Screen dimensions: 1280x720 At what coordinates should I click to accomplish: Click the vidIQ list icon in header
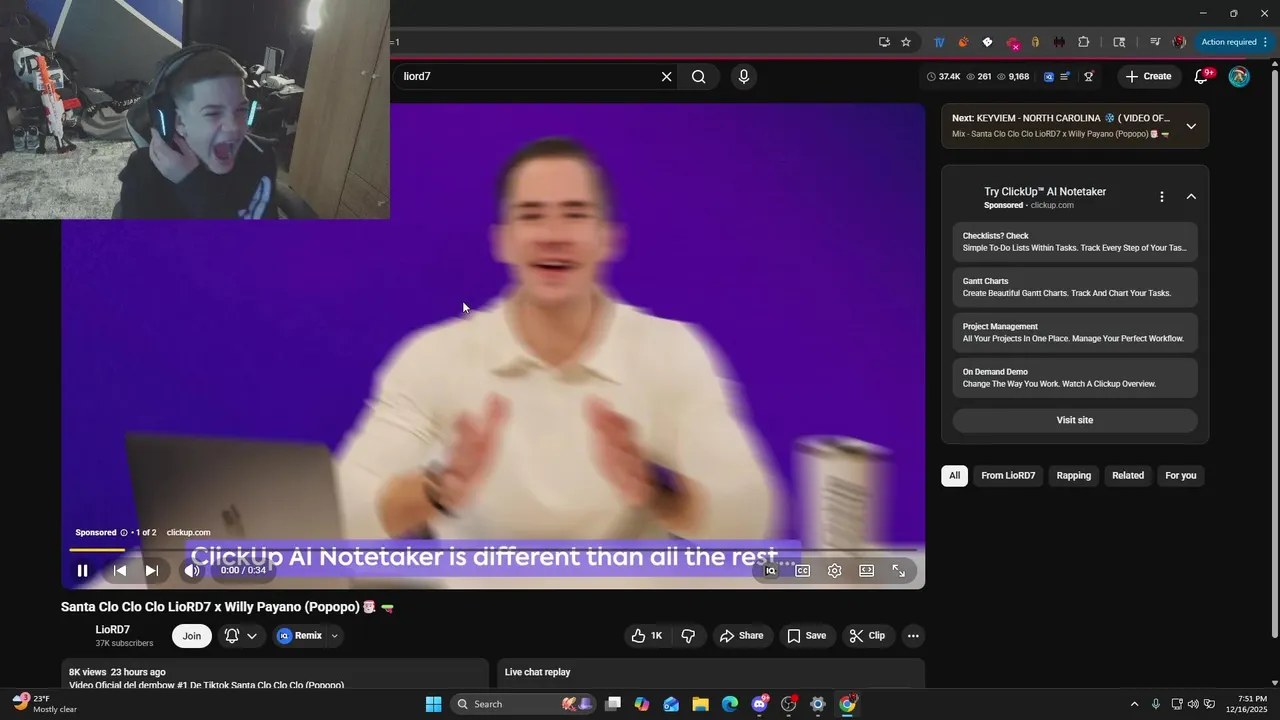1066,76
